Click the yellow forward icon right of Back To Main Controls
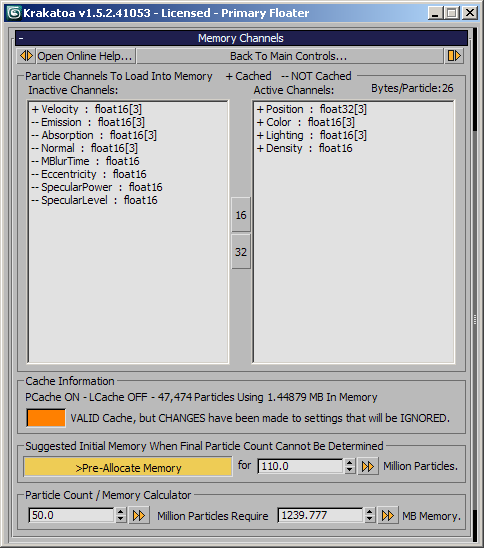Viewport: 484px width, 548px height. (454, 56)
